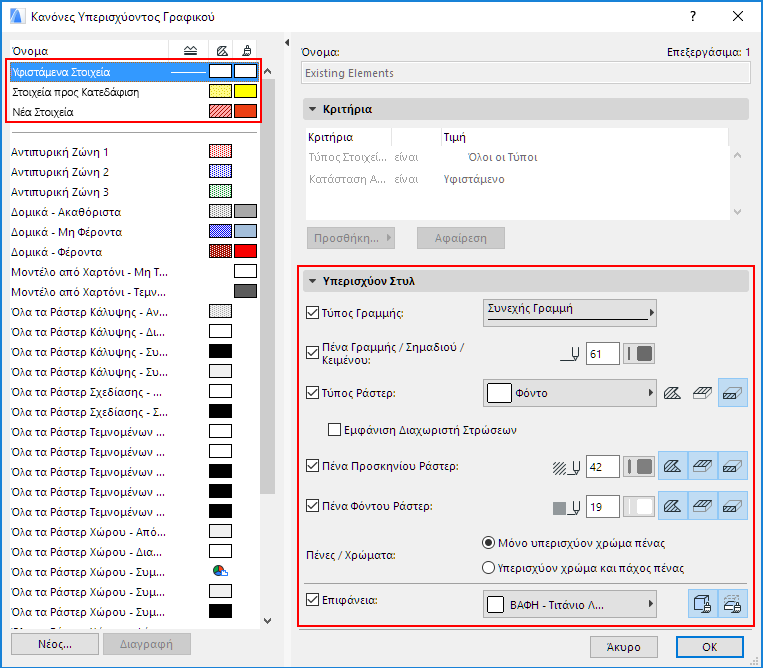The height and width of the screenshot is (668, 763).
Task: Open Φόντο fill type dropdown
Action: 570,393
